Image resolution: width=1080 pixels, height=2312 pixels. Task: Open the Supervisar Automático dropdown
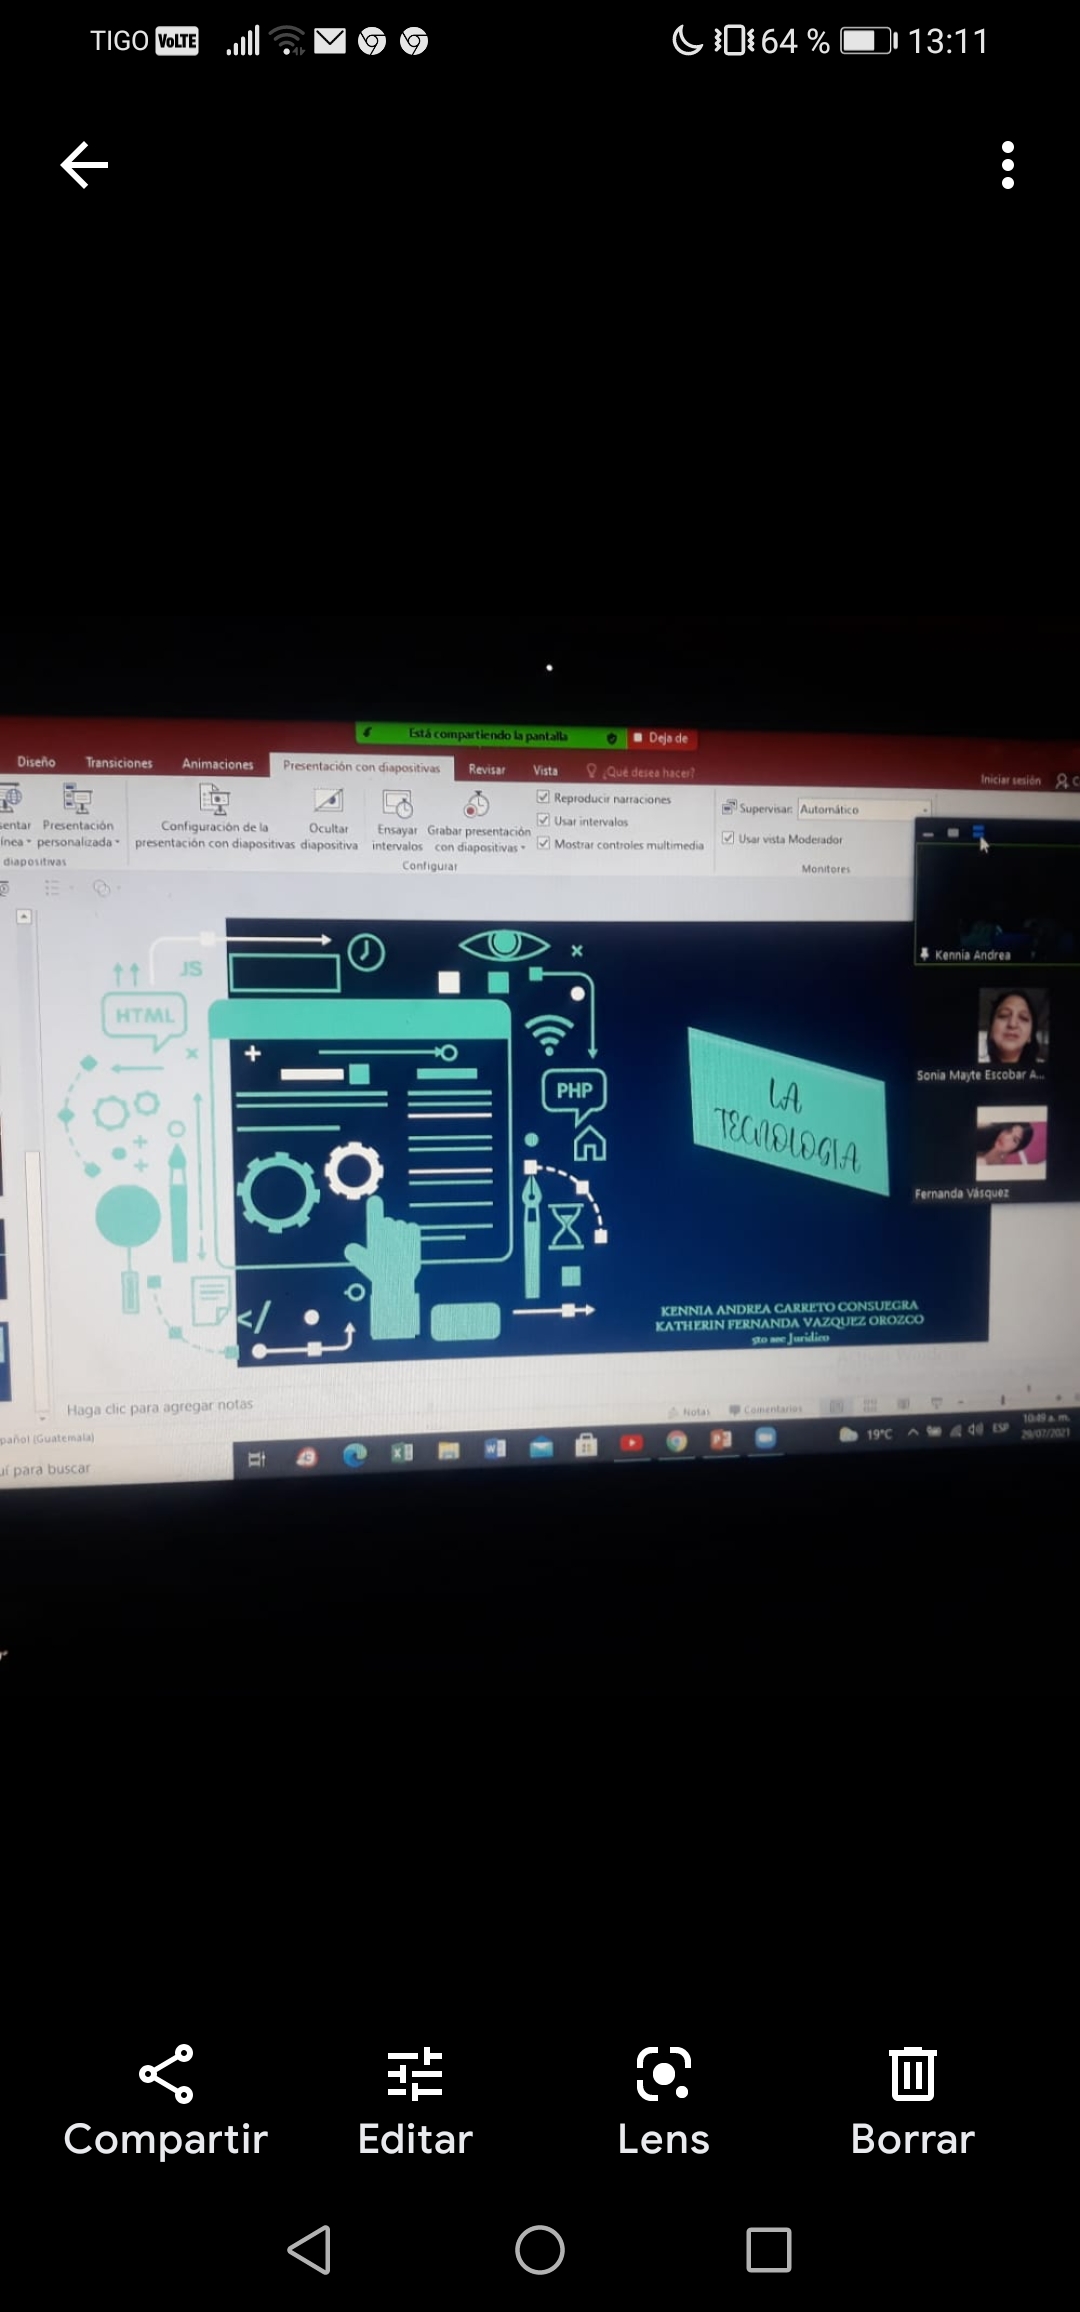864,809
